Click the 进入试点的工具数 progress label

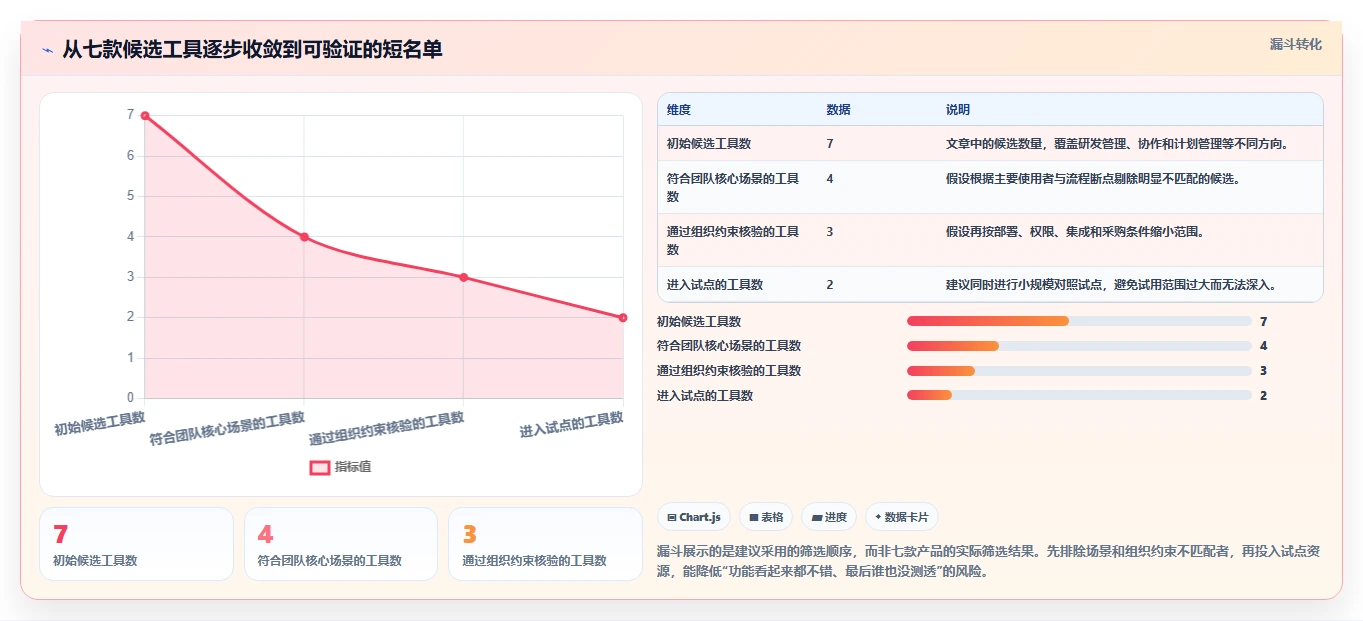705,395
